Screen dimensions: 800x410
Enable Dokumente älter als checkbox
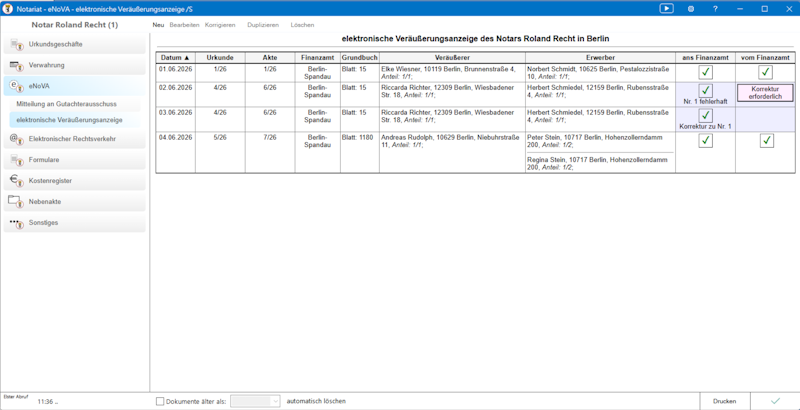coord(160,401)
